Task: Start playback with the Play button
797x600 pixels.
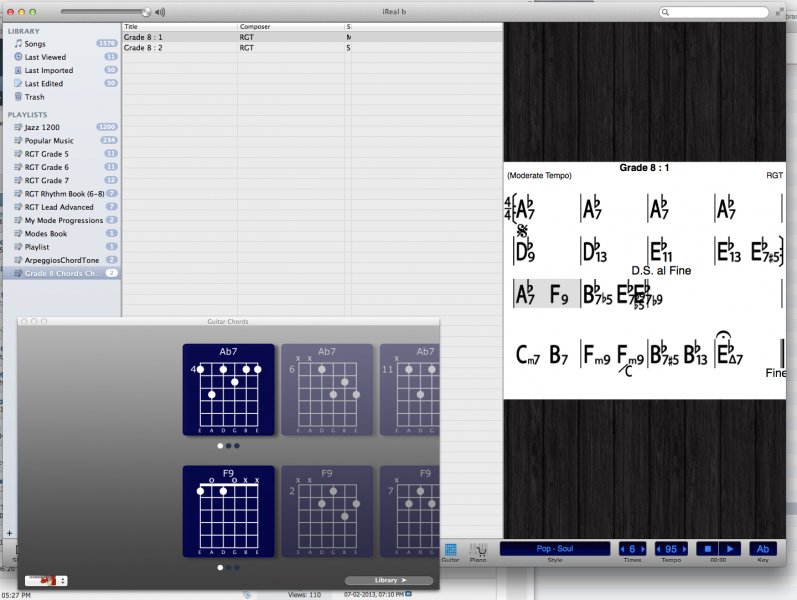Action: (x=731, y=549)
